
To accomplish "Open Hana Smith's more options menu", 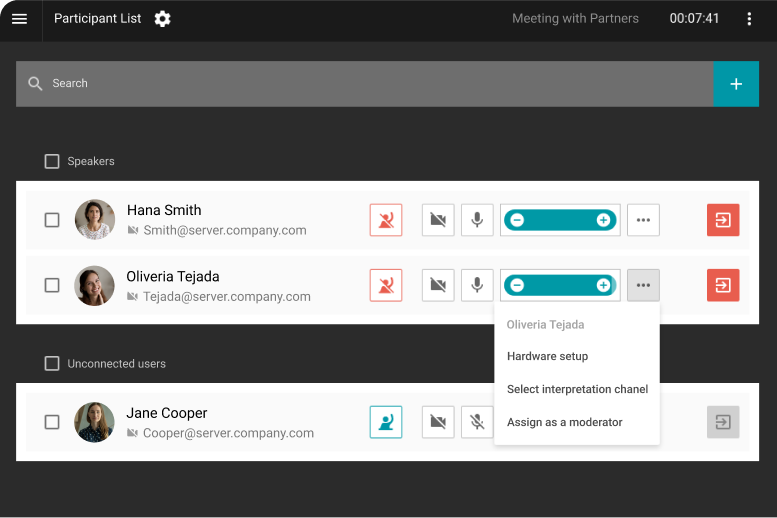I will coord(643,220).
